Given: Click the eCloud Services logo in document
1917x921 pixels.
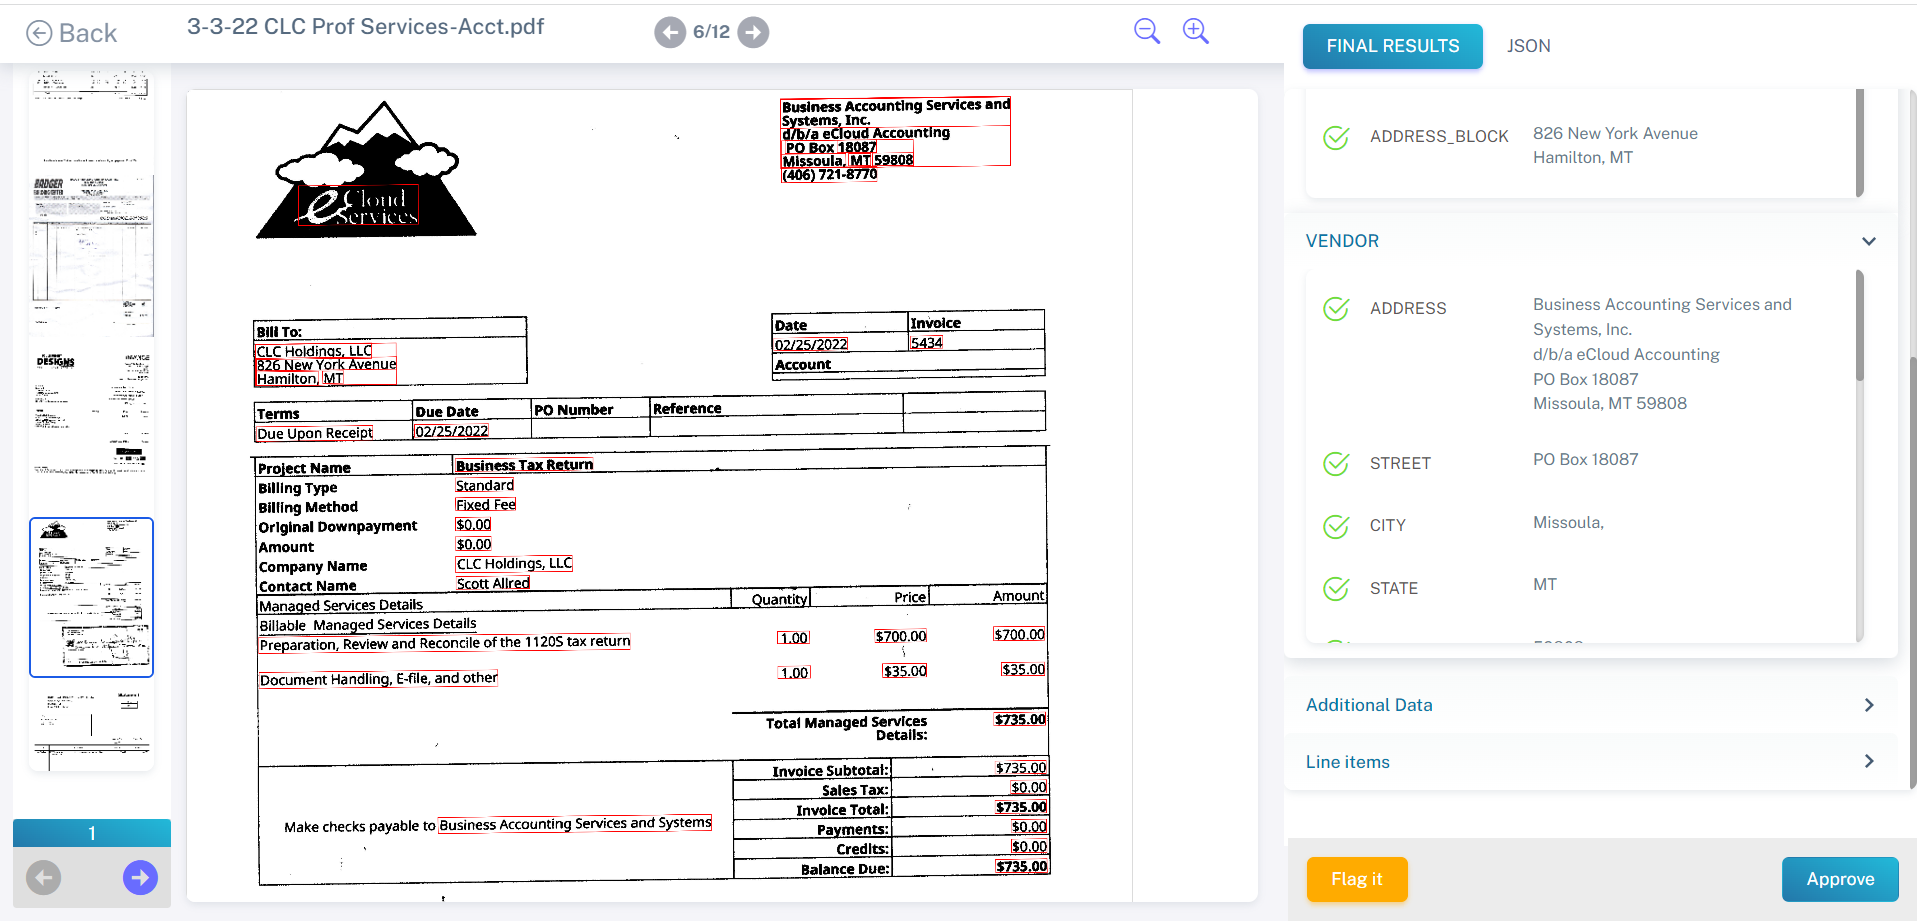Looking at the screenshot, I should [366, 170].
